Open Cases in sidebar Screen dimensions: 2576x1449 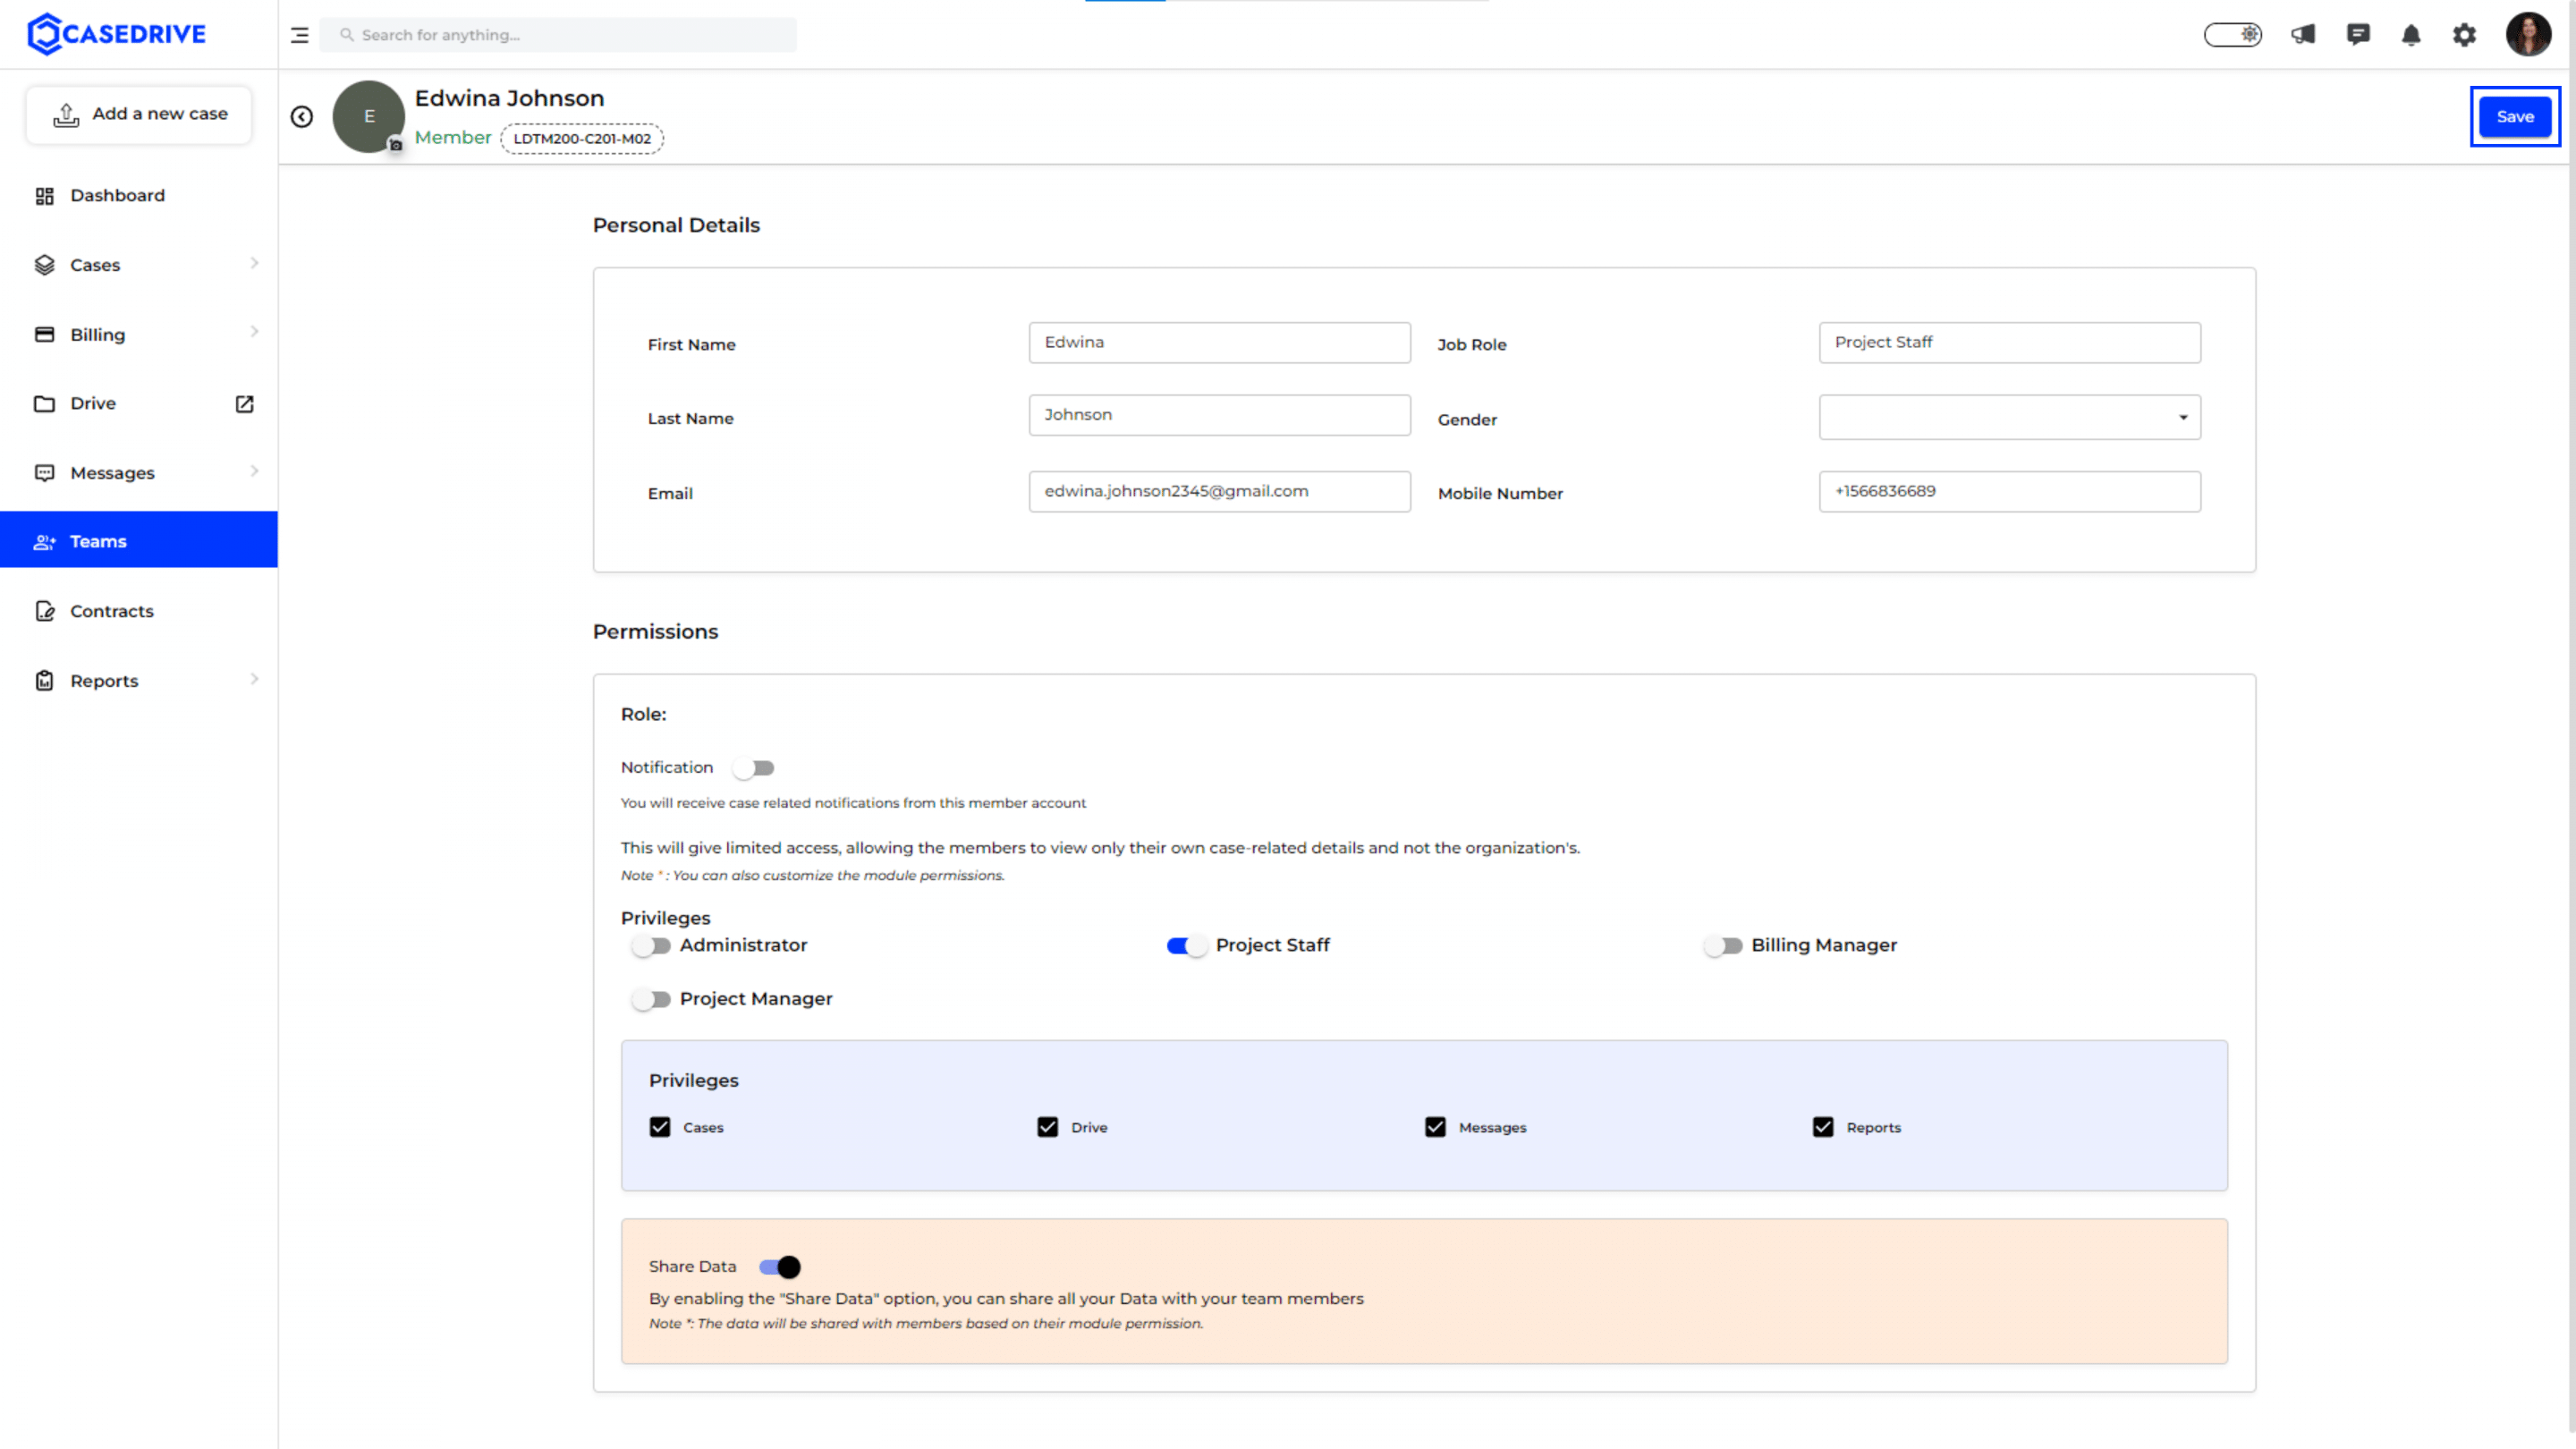pyautogui.click(x=139, y=265)
